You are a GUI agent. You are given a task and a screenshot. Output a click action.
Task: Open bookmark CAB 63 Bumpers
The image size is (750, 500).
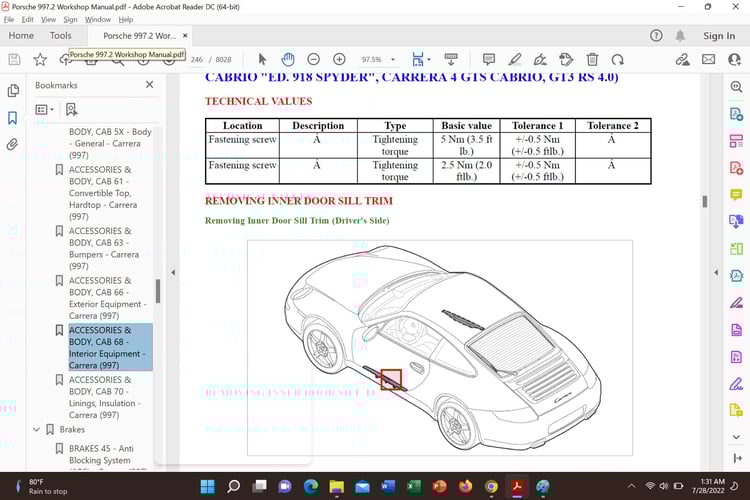[x=104, y=248]
